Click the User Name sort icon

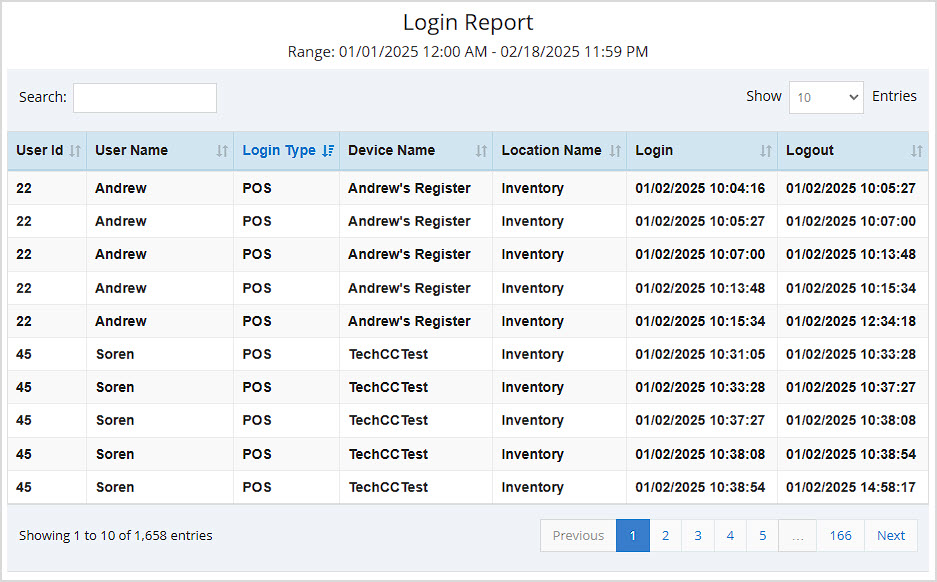click(x=222, y=151)
